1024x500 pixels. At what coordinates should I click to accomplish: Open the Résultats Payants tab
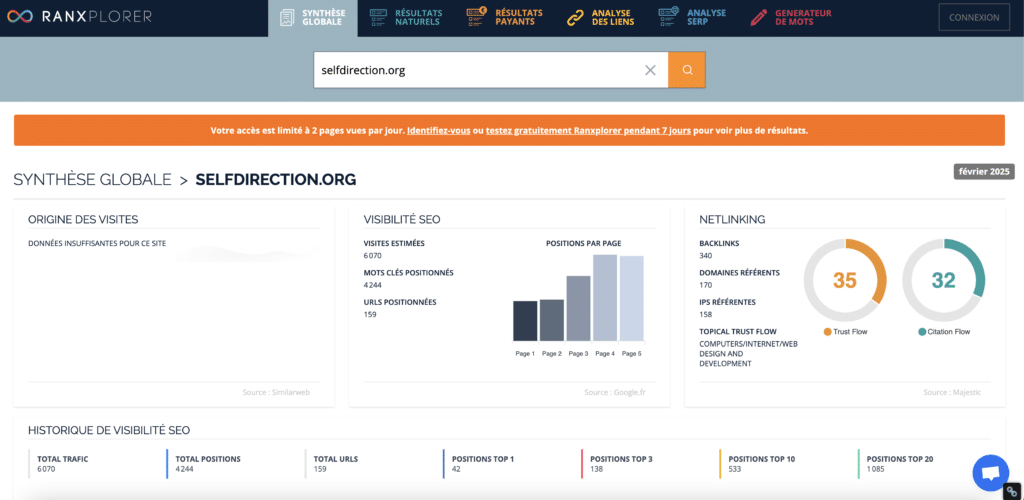(505, 18)
